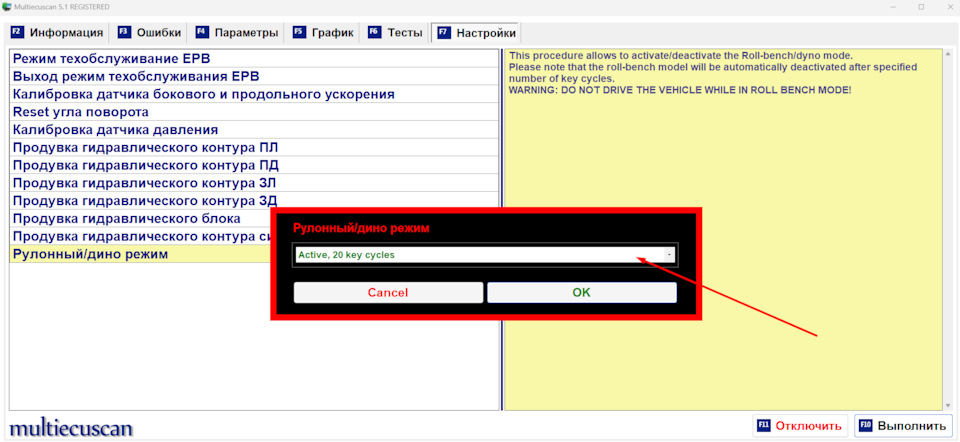Select Продувка гидравлического контура ПЛ
Image resolution: width=960 pixels, height=442 pixels.
coord(254,148)
